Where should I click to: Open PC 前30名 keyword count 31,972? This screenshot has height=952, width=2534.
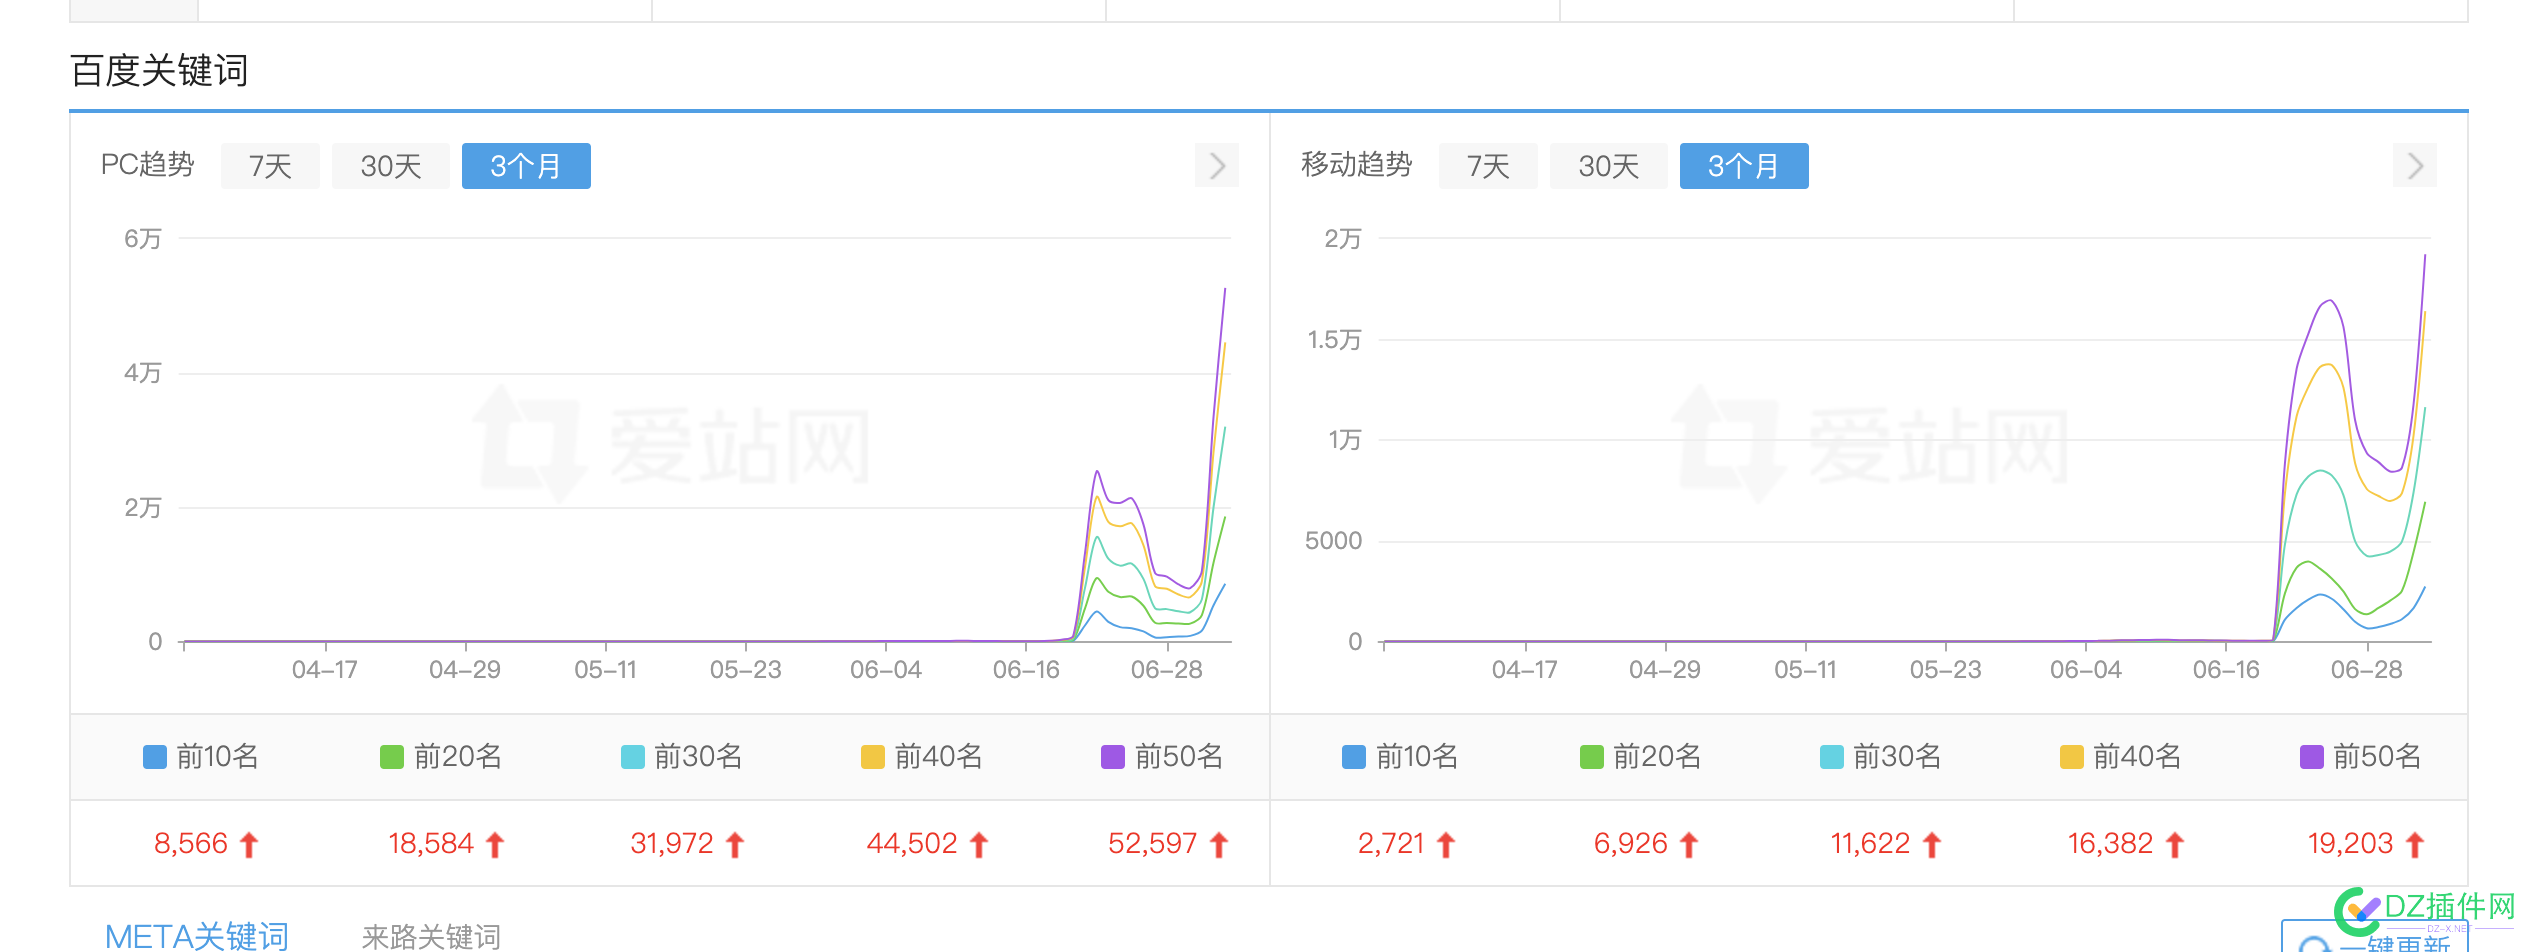pos(672,844)
